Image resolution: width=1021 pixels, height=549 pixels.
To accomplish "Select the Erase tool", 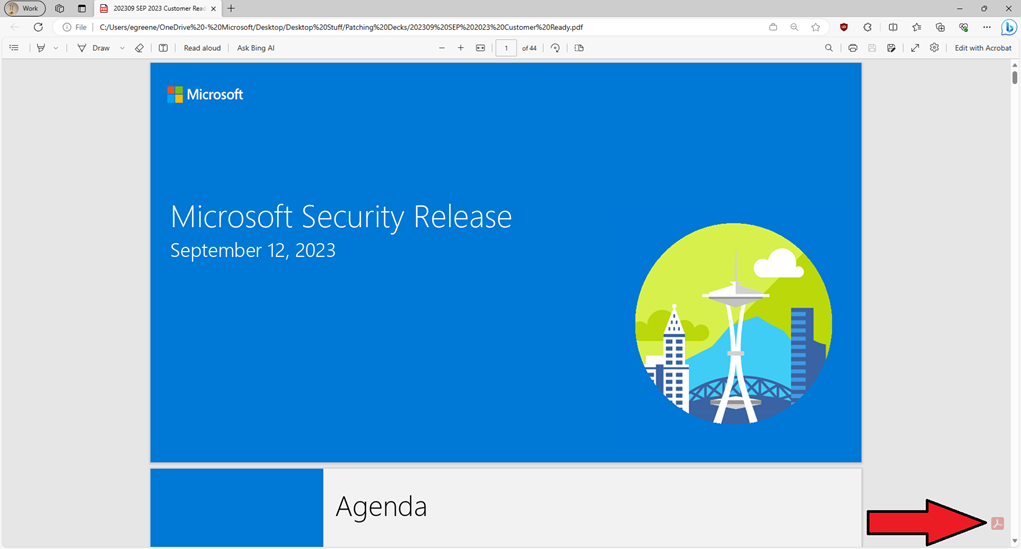I will click(x=139, y=48).
